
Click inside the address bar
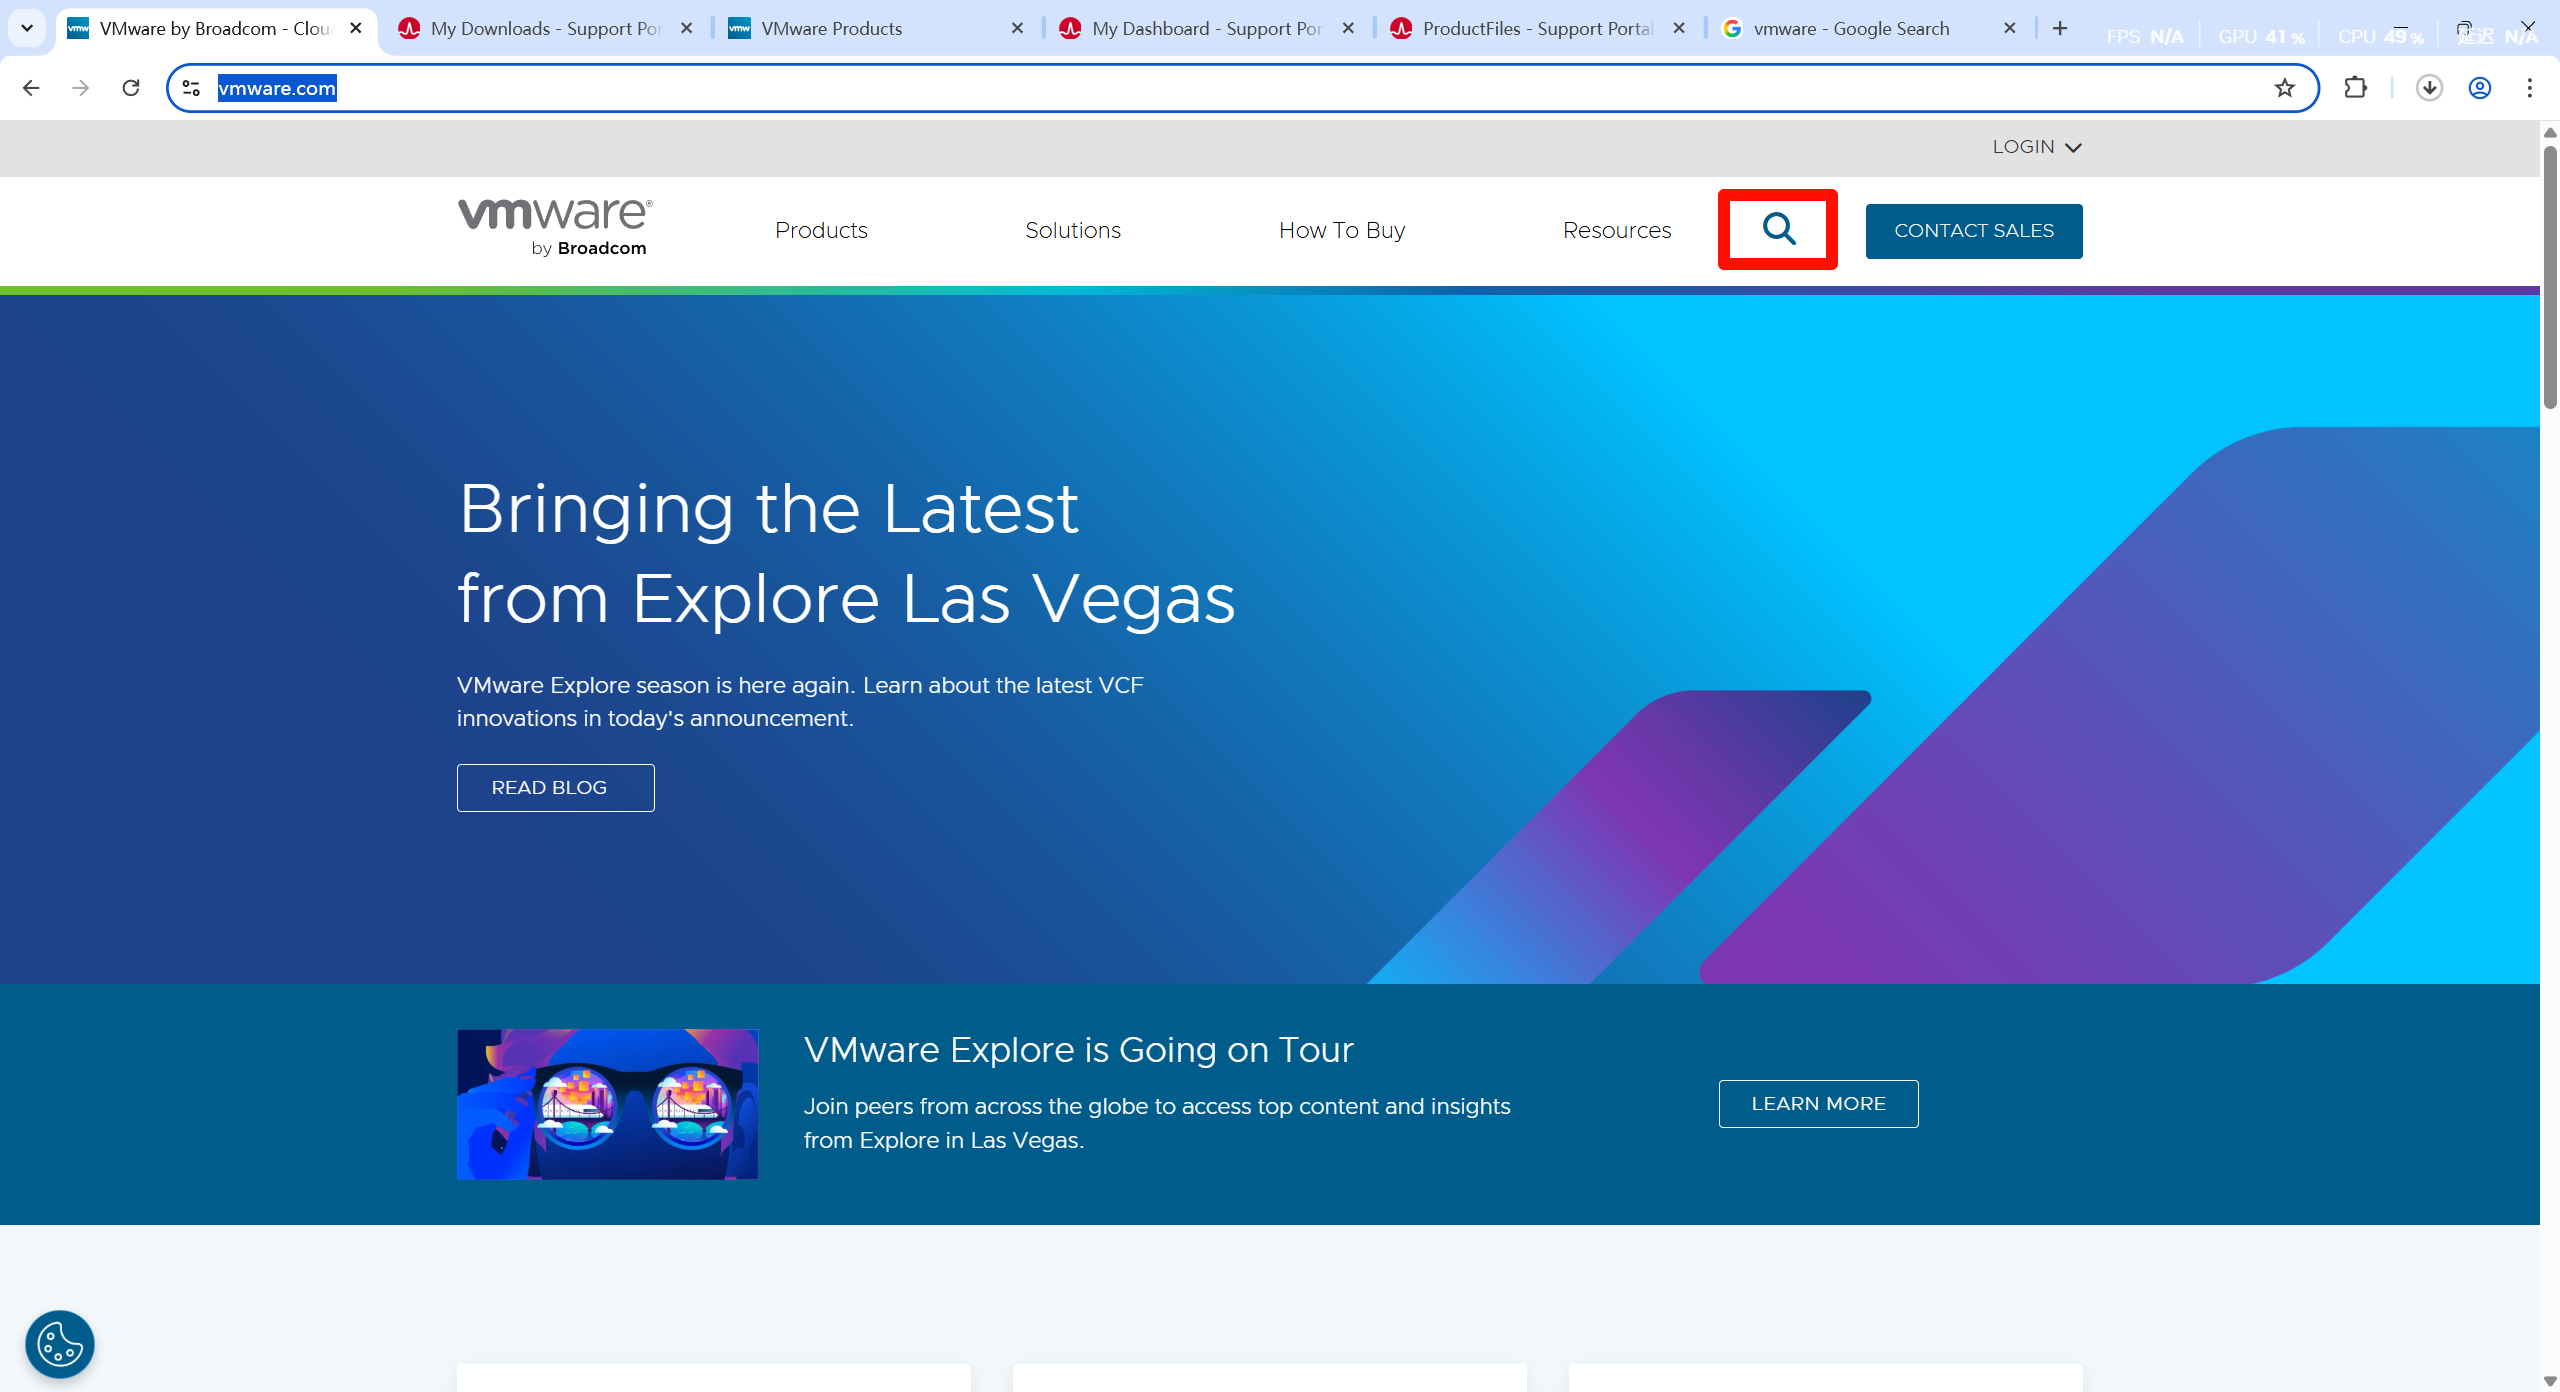click(x=700, y=88)
